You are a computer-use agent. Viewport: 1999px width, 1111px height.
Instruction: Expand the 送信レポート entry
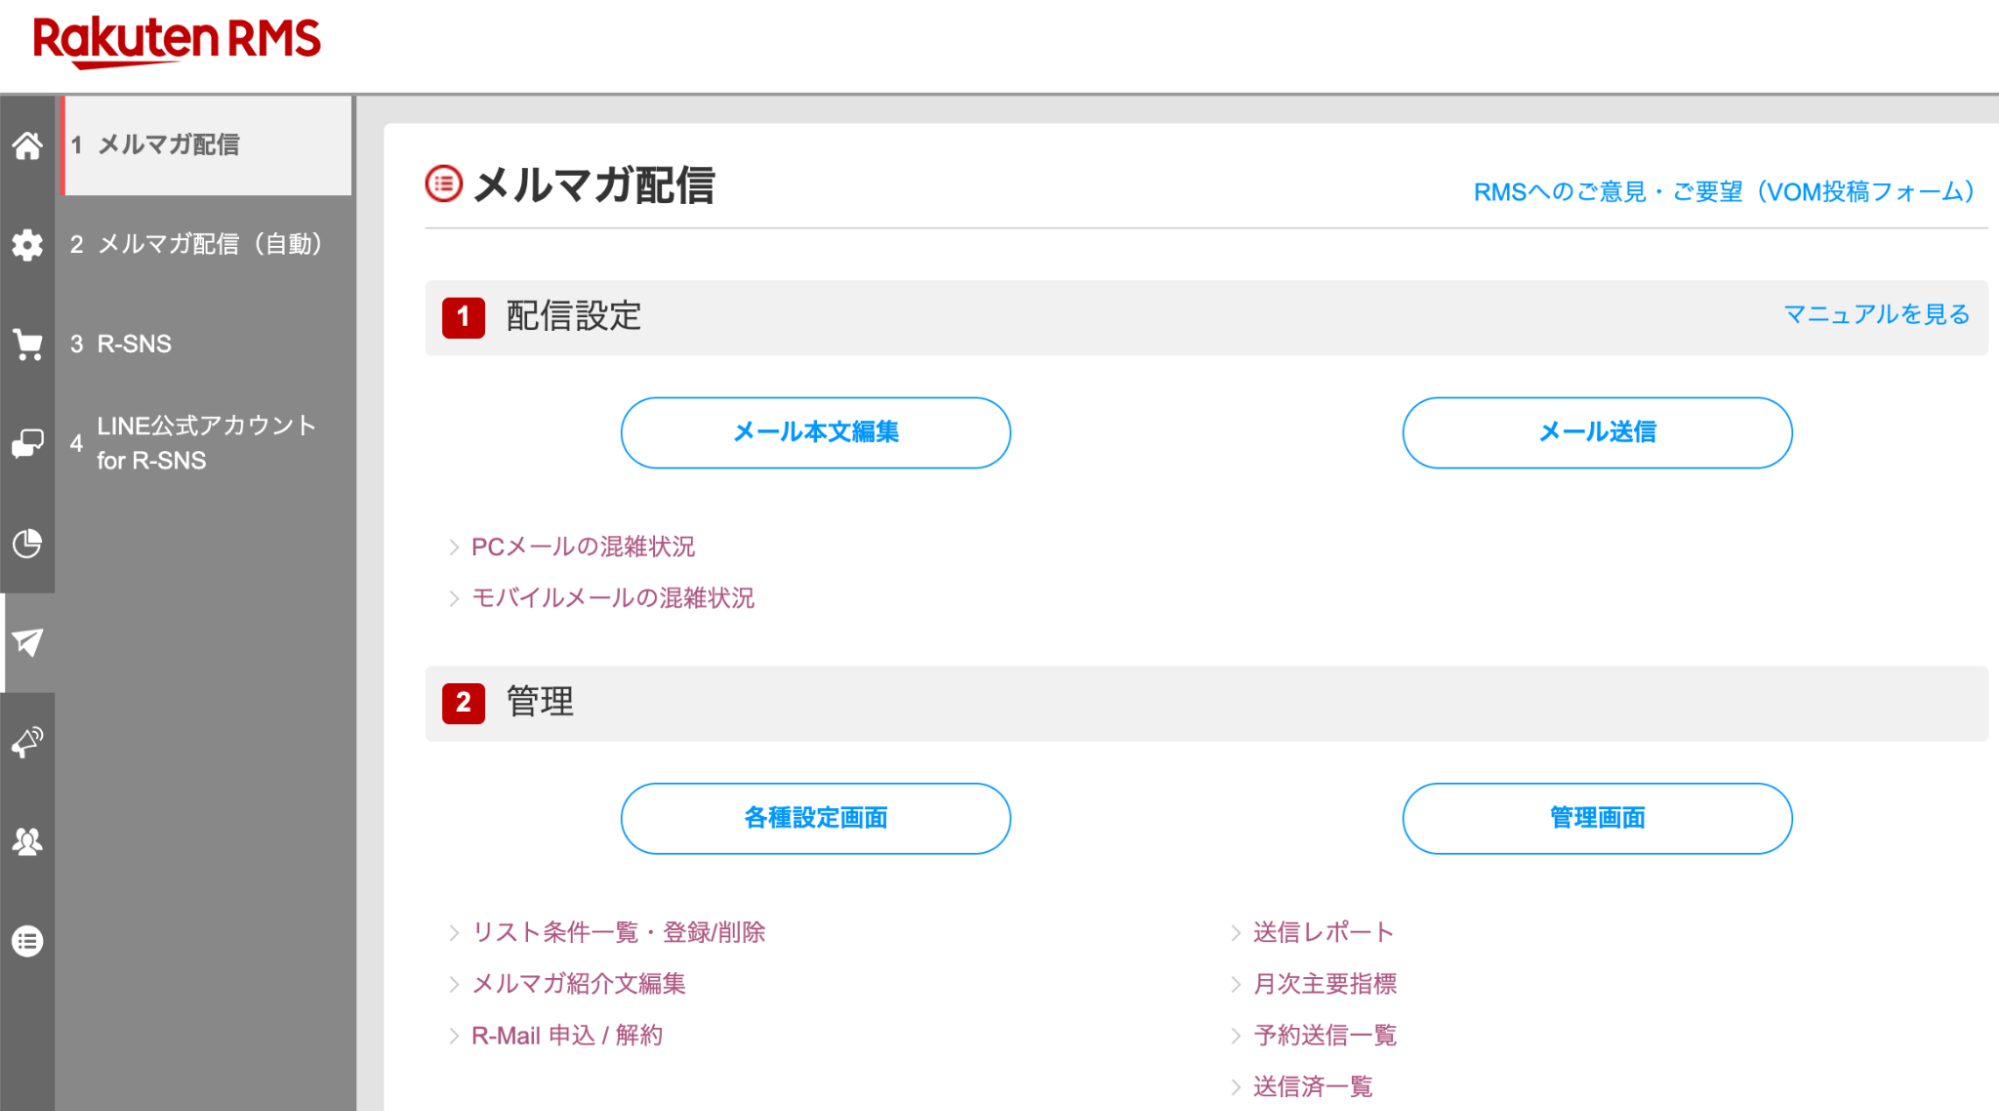pos(1322,932)
